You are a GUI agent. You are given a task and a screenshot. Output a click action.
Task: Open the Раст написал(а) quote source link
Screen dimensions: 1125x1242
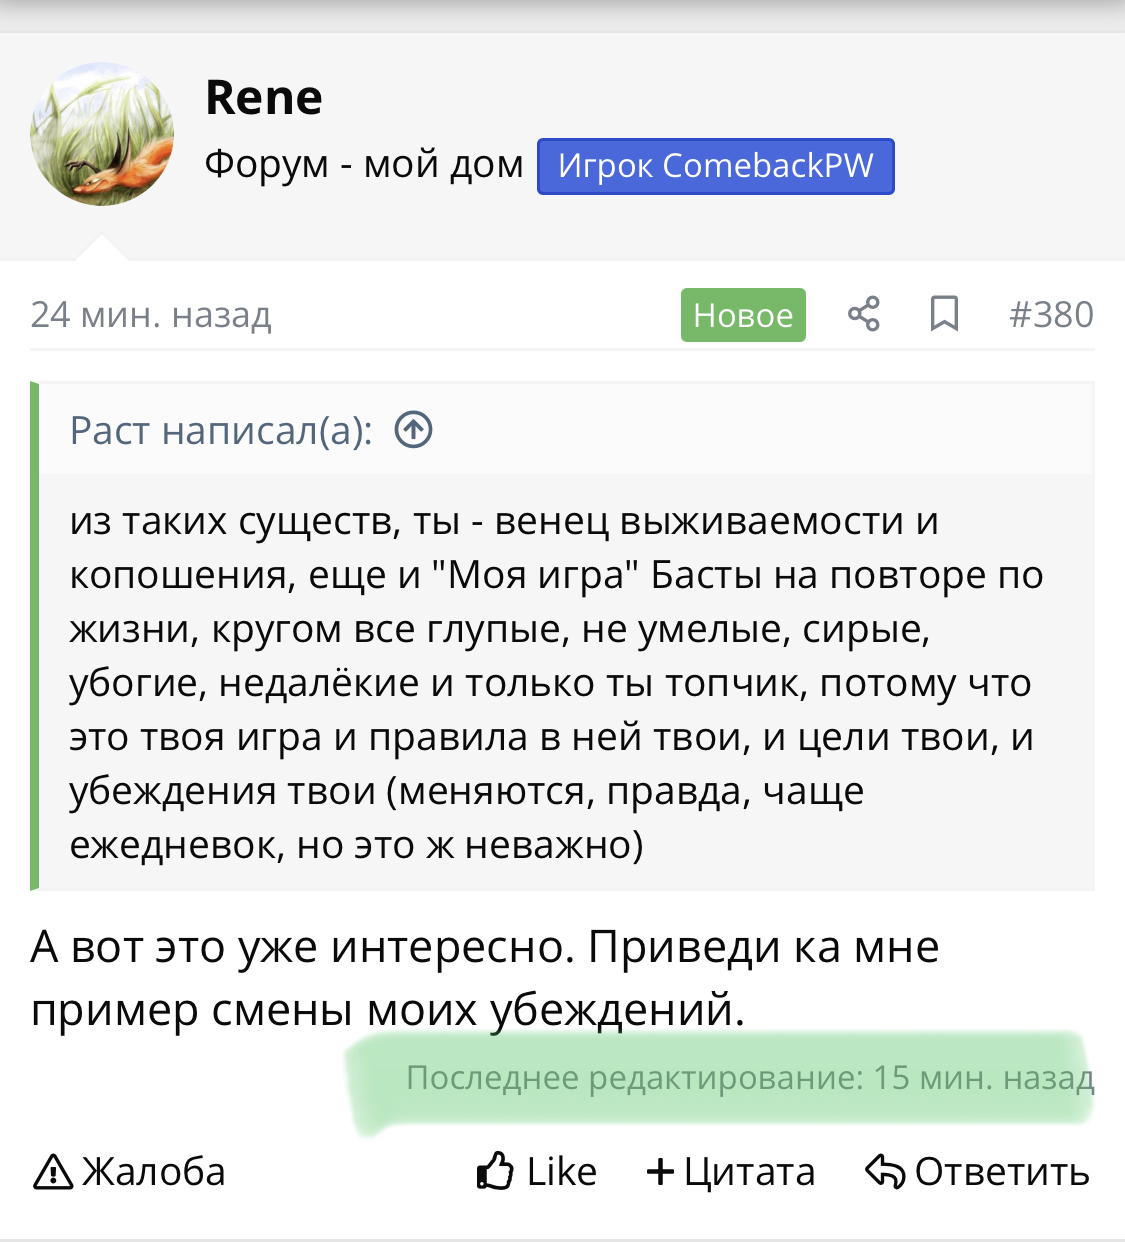(221, 430)
